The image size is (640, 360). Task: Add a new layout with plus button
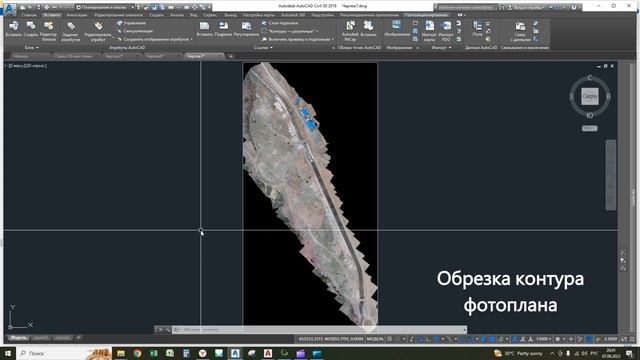(78, 338)
